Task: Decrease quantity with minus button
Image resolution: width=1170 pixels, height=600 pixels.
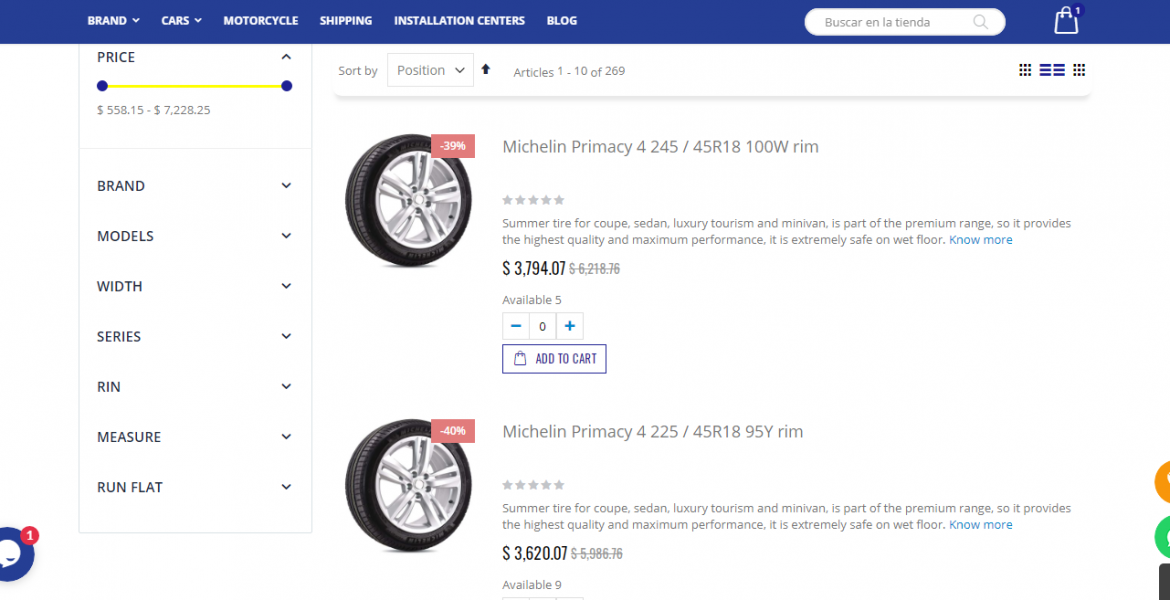Action: [516, 326]
